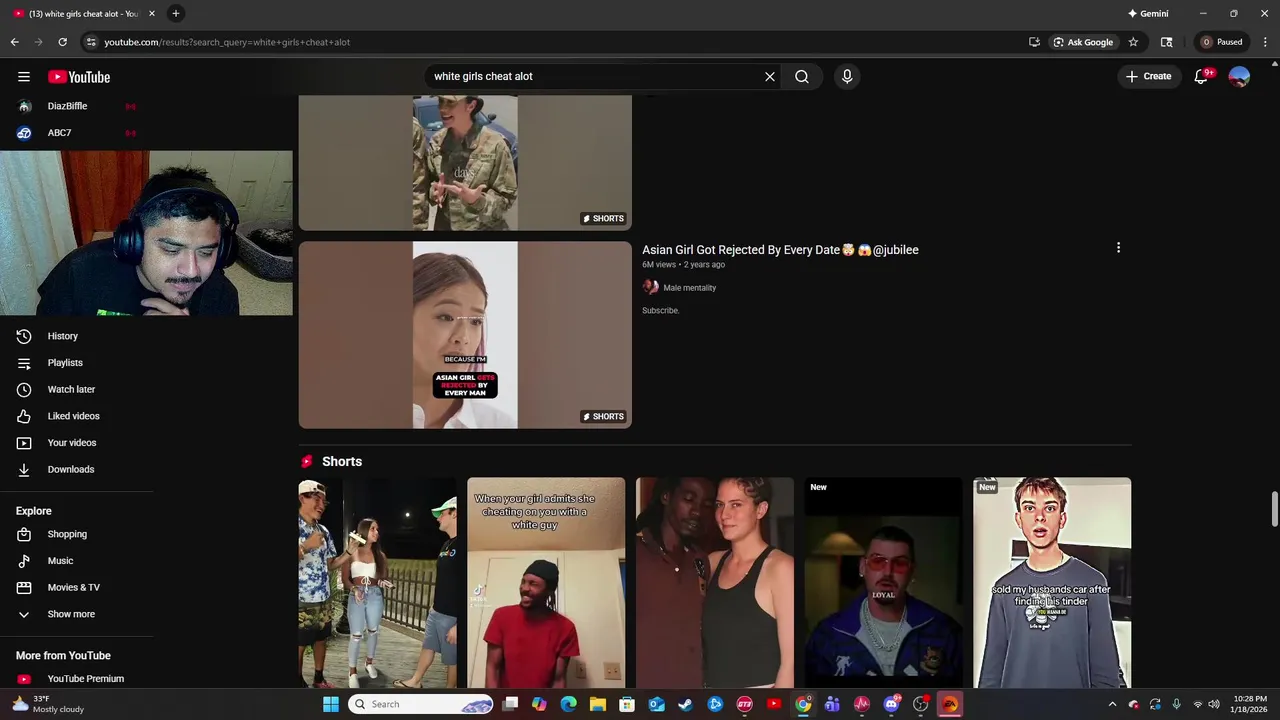1280x720 pixels.
Task: Open a new browser tab
Action: [x=175, y=13]
